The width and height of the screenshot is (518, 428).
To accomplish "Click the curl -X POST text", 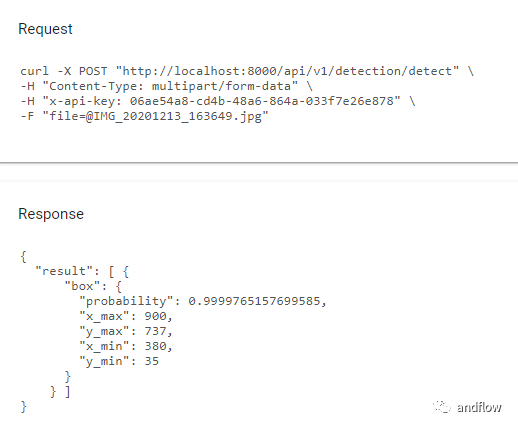I will (x=64, y=71).
